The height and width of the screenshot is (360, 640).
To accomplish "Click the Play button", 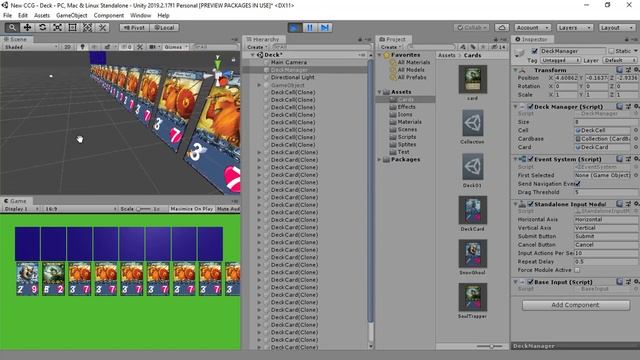I will 295,27.
